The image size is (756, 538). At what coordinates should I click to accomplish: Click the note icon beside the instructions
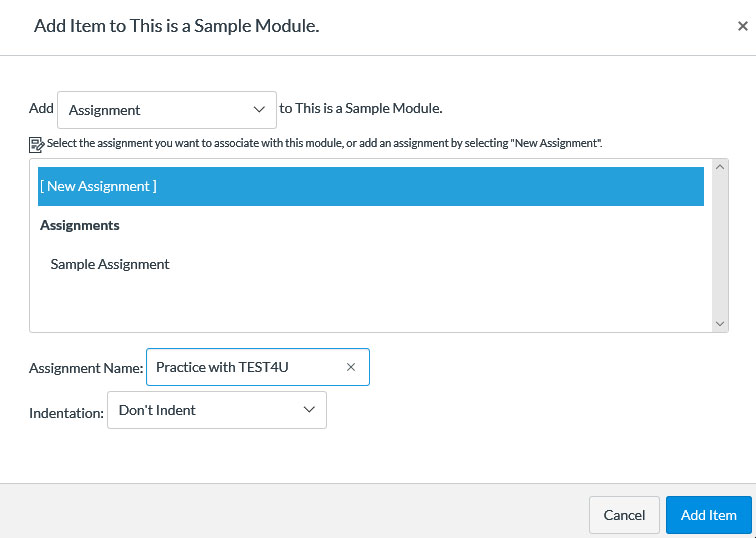37,144
